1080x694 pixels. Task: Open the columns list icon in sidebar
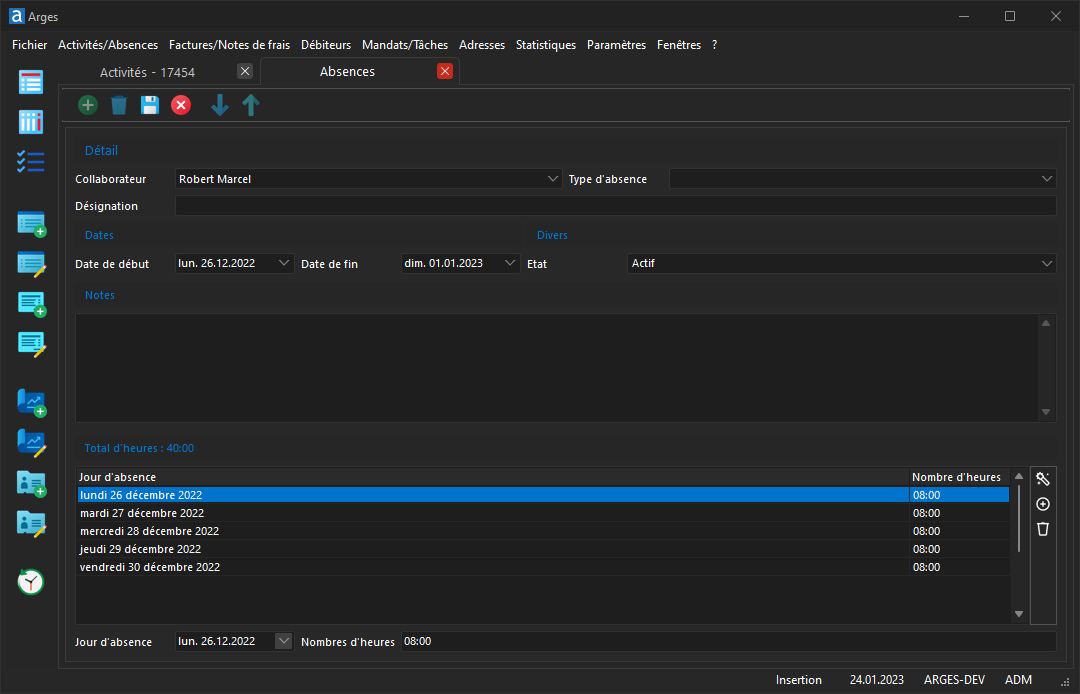click(x=31, y=122)
